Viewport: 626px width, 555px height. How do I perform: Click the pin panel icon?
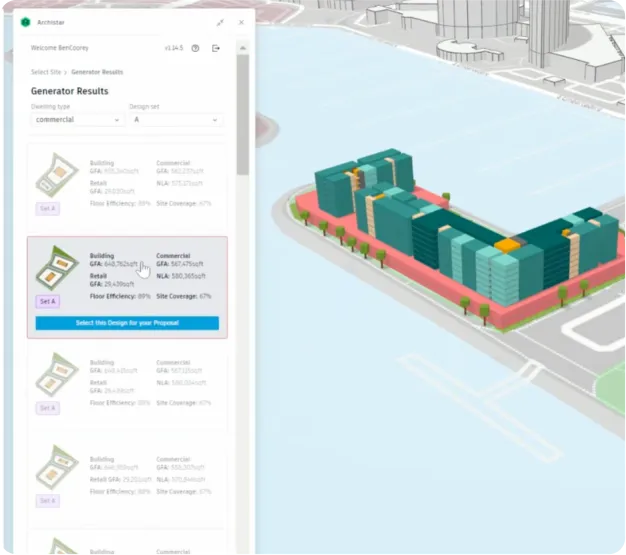[220, 23]
